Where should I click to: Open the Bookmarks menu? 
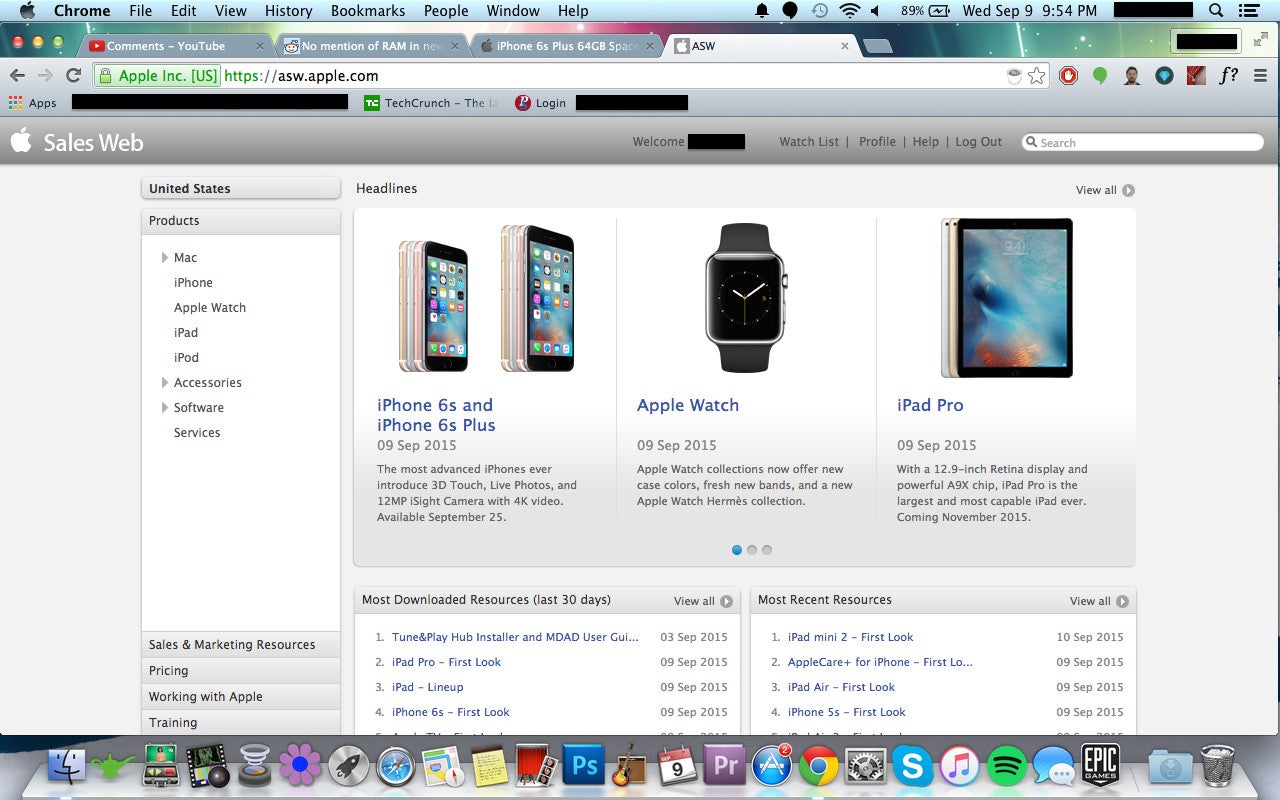coord(368,10)
